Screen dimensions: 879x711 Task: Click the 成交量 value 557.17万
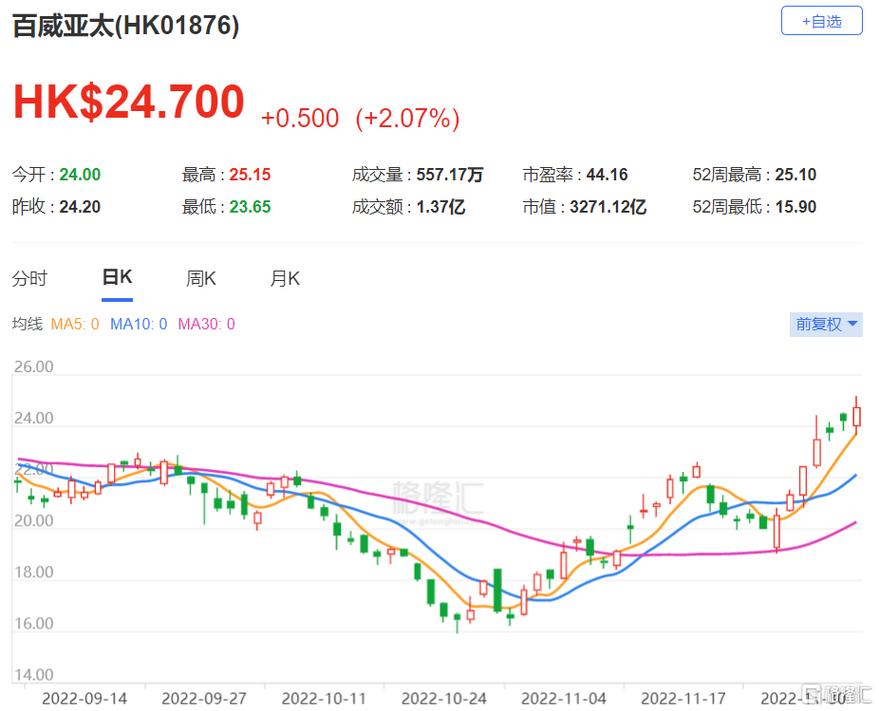point(448,175)
